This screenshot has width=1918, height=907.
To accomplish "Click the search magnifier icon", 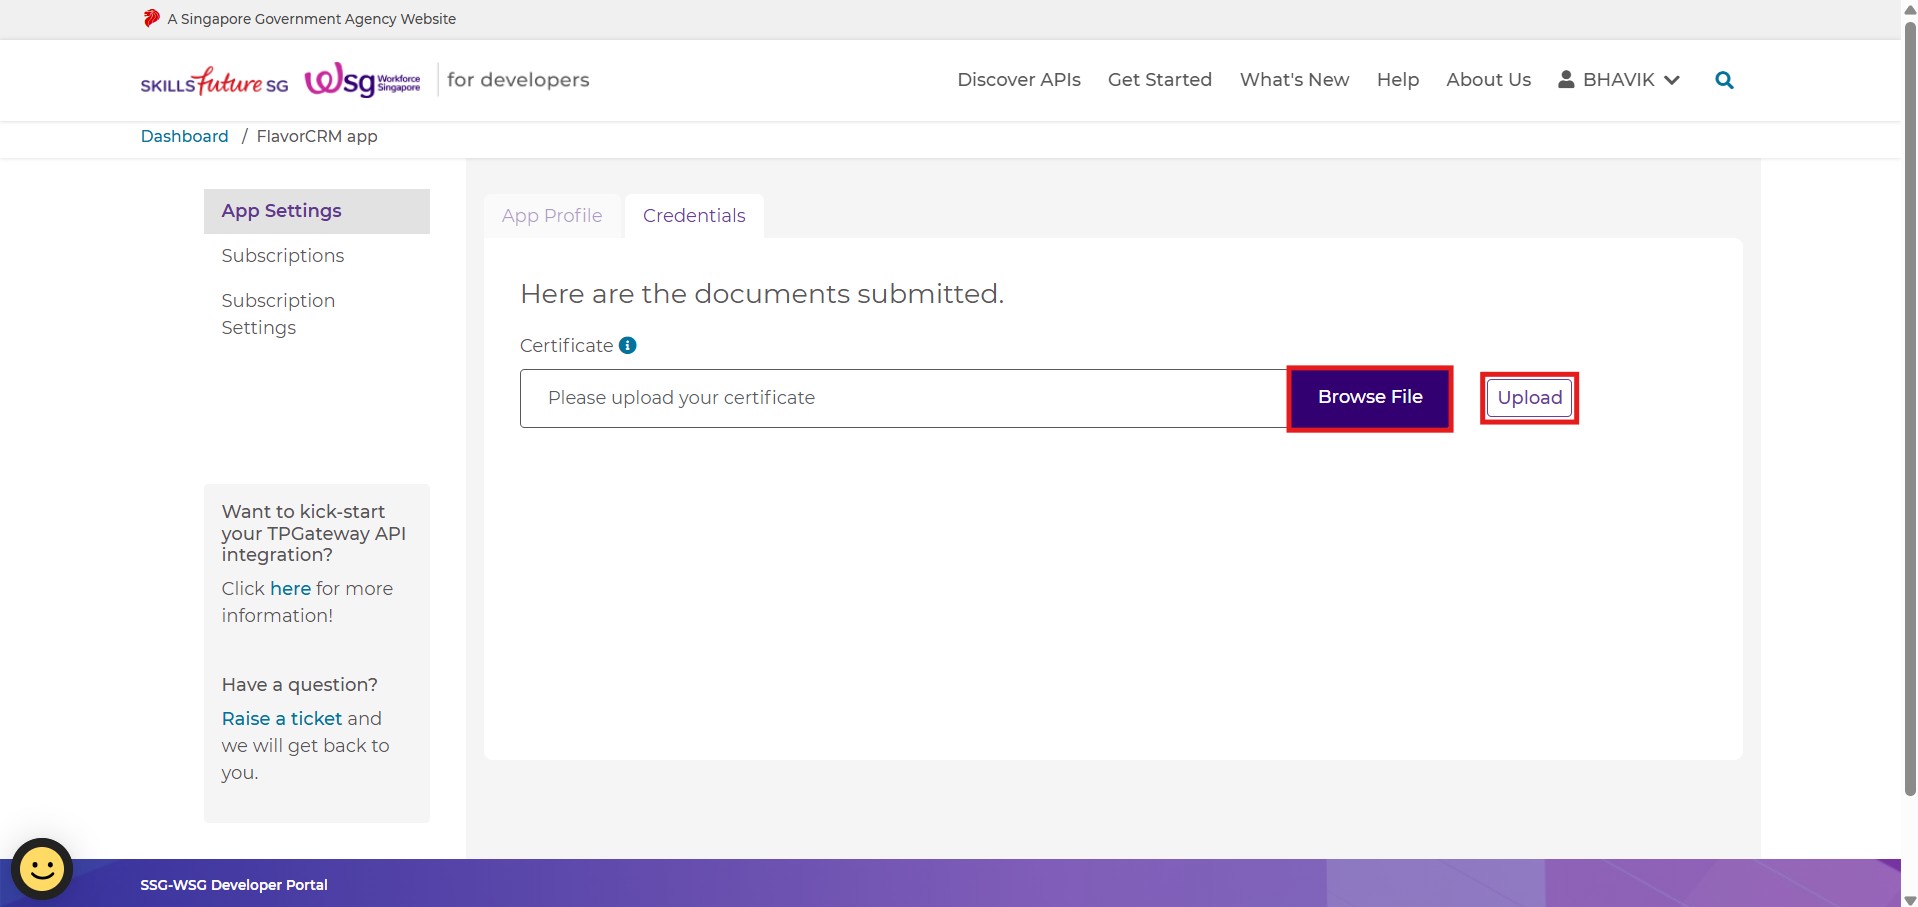I will point(1724,80).
